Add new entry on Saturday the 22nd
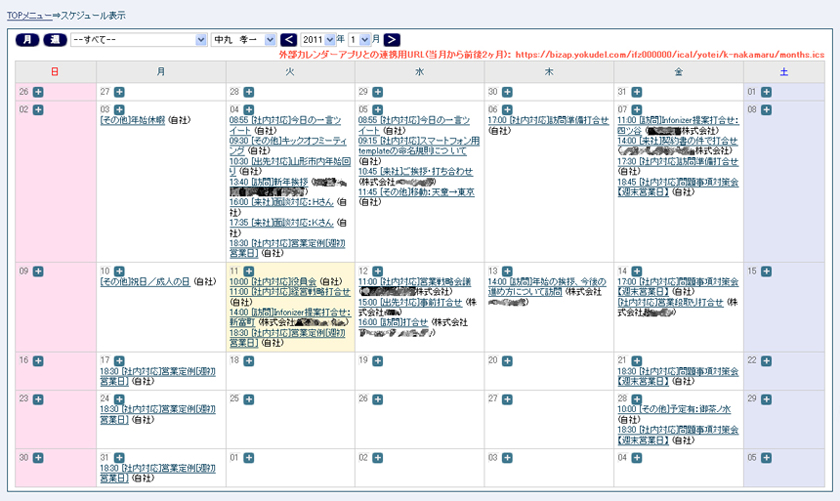 [x=766, y=360]
